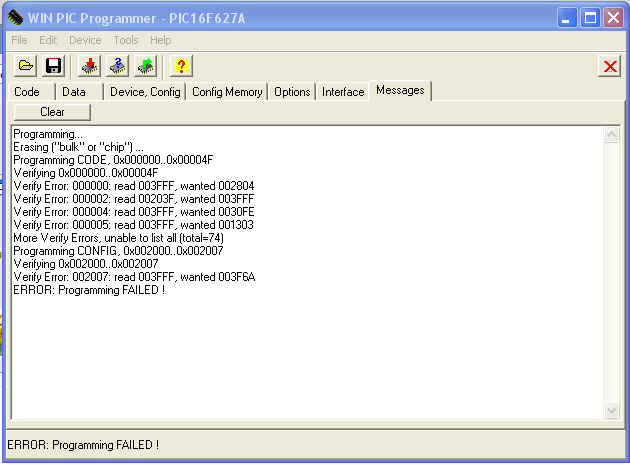Save file using floppy disk icon
630x465 pixels.
pos(53,66)
